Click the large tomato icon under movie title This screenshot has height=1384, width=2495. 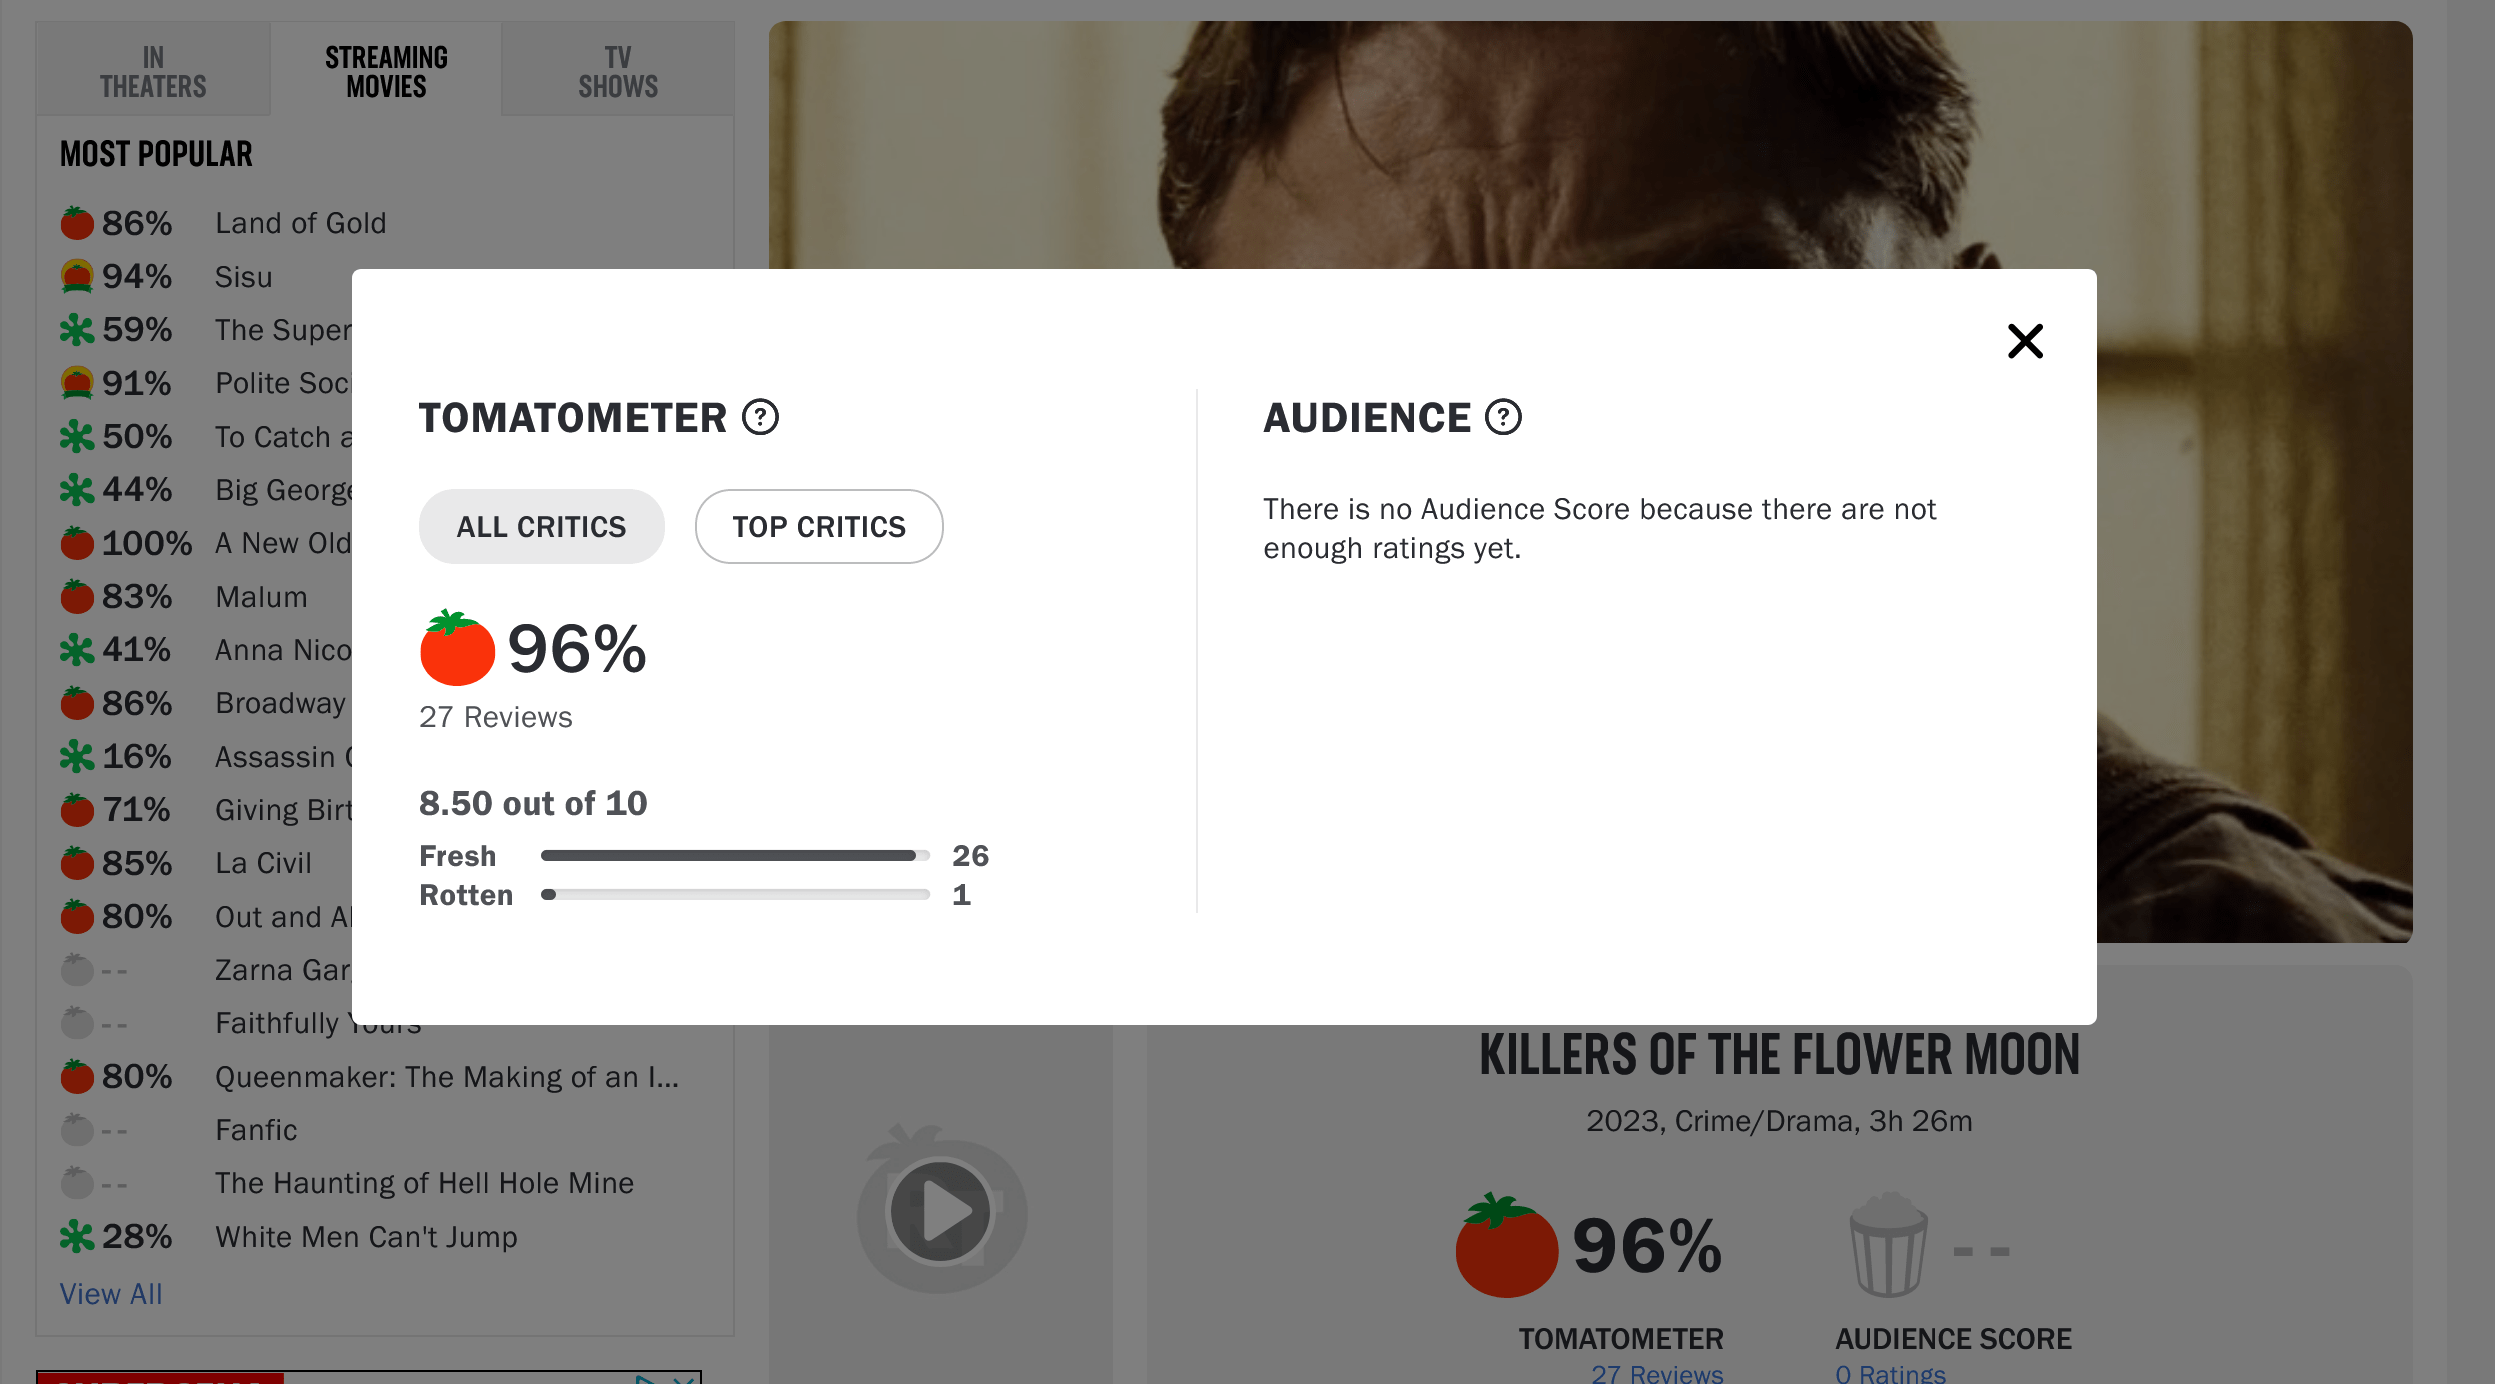1506,1246
